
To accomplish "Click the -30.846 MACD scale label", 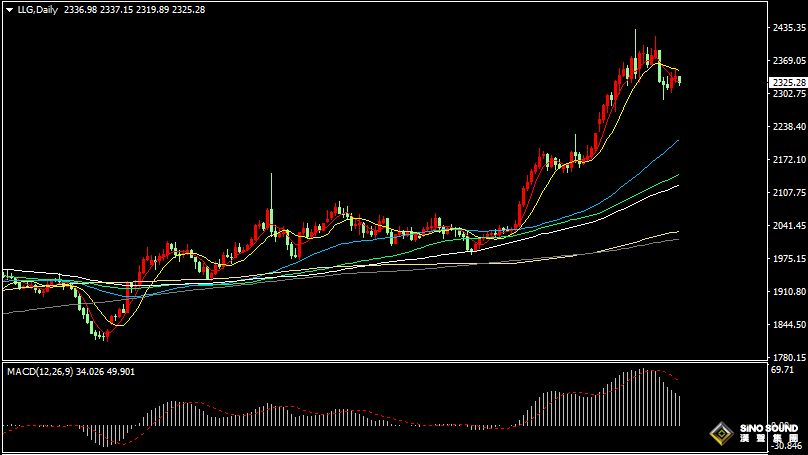I will pos(786,446).
